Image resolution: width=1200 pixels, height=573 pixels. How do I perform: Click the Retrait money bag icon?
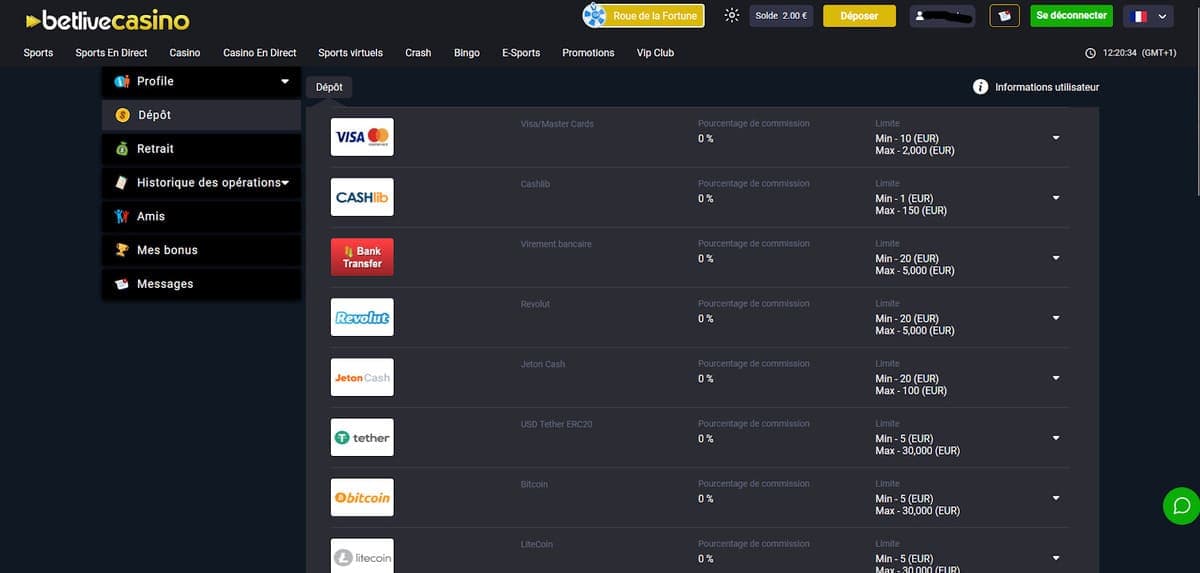(122, 149)
